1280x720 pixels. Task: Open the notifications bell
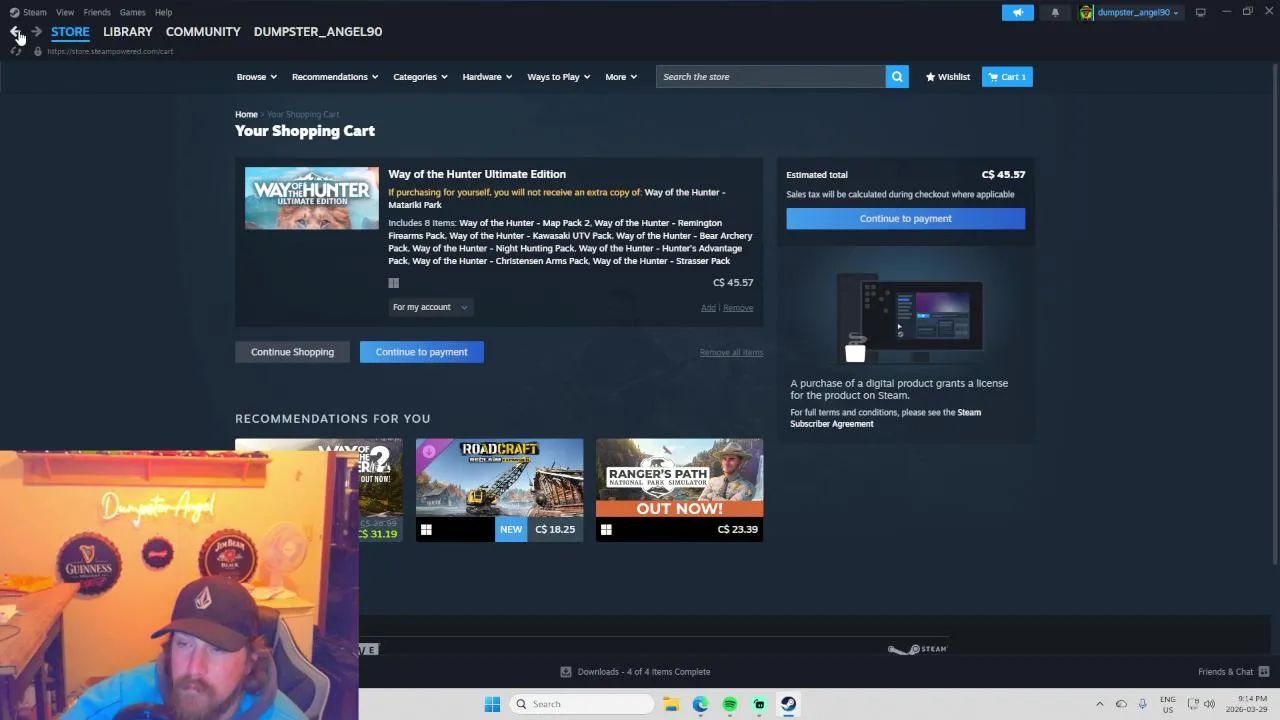(x=1055, y=12)
